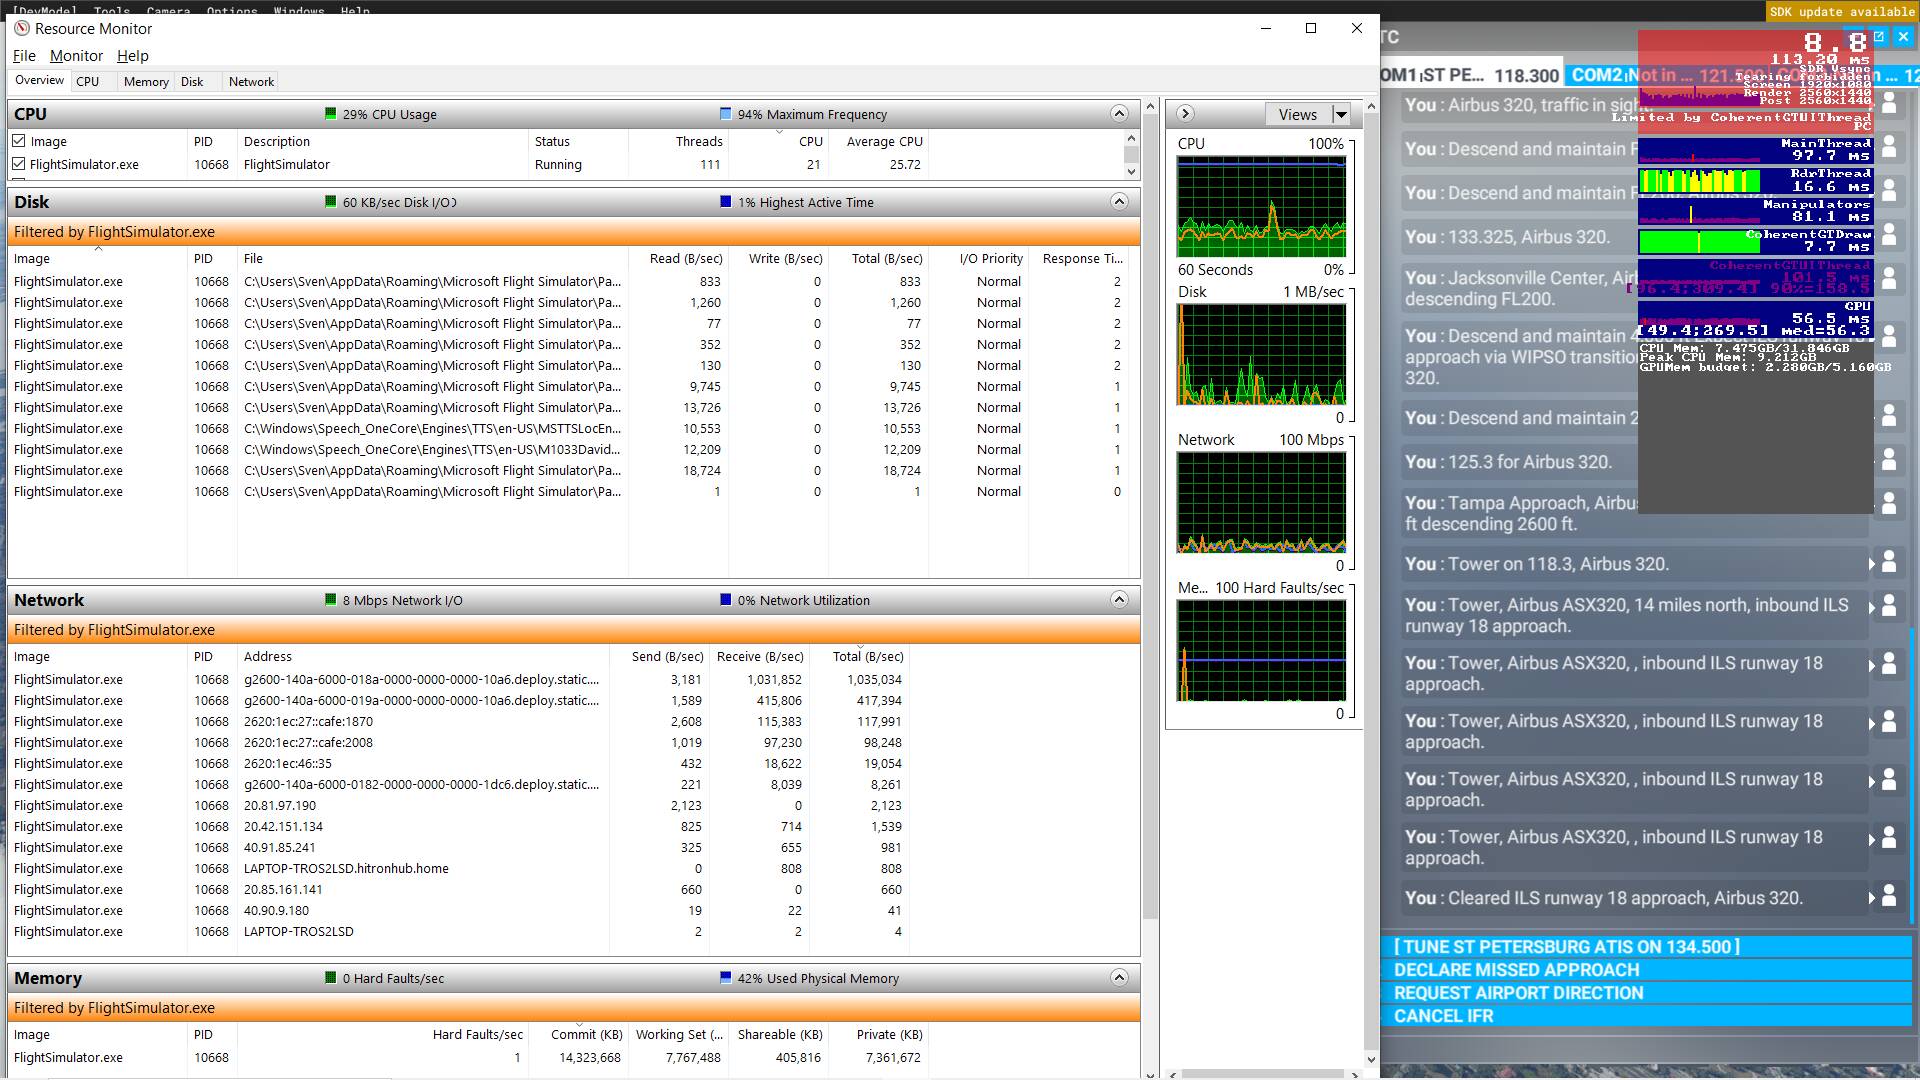Close the ATC panel with X icon

point(1904,37)
